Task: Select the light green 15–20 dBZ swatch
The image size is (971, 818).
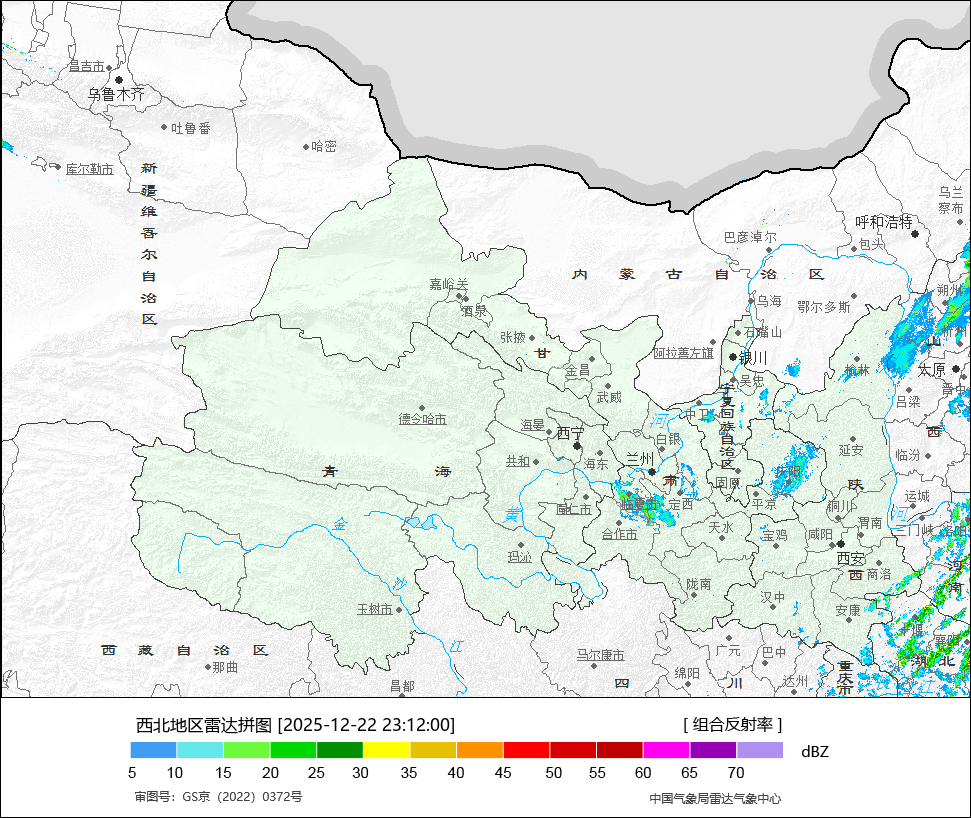Action: pyautogui.click(x=246, y=750)
